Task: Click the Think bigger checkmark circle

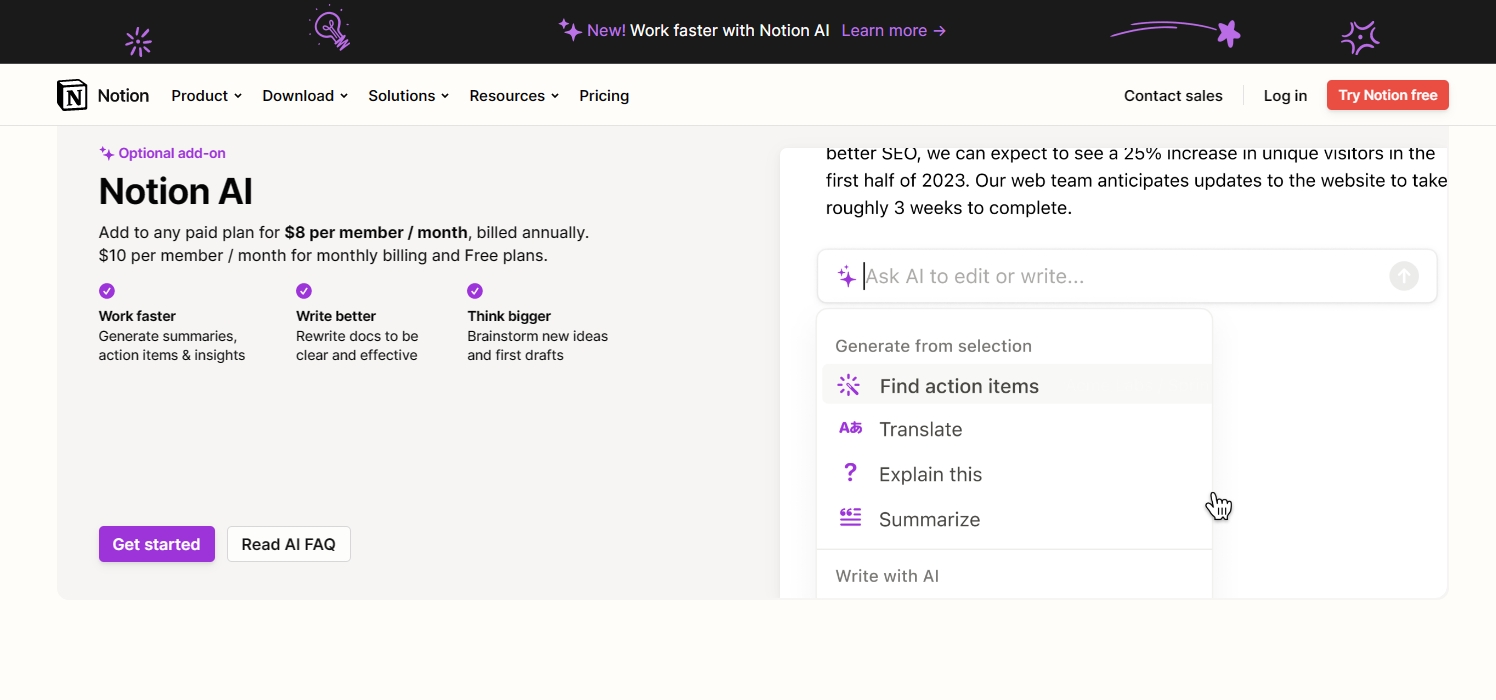Action: [x=475, y=291]
